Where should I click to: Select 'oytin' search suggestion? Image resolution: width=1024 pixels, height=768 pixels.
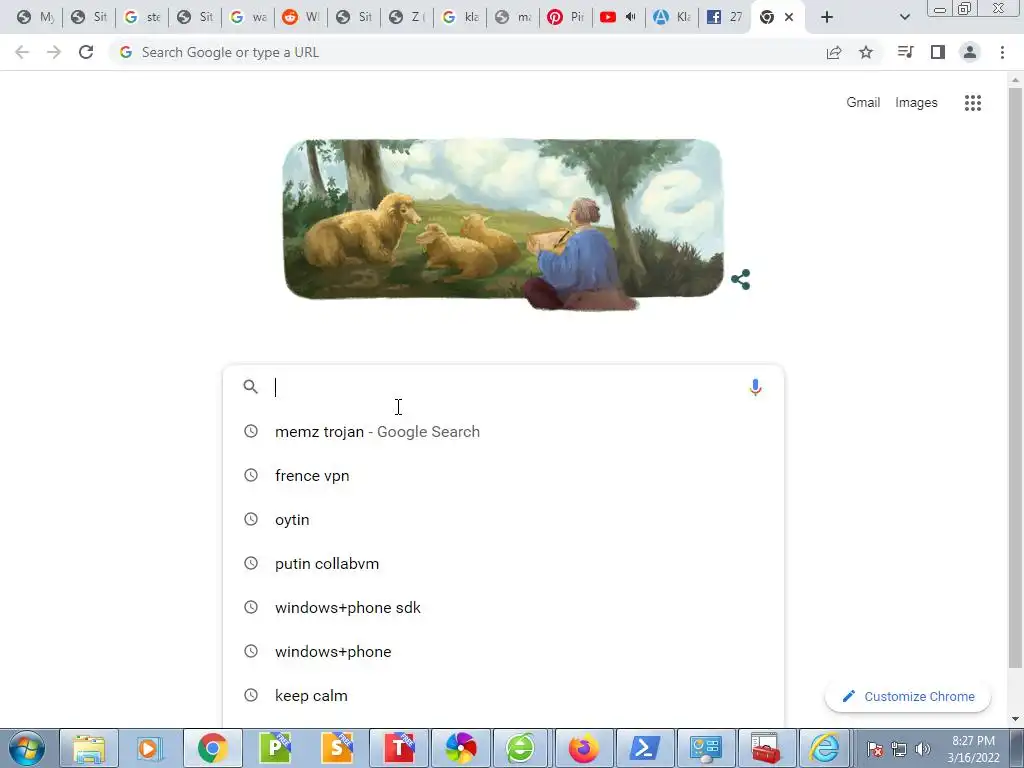click(503, 520)
